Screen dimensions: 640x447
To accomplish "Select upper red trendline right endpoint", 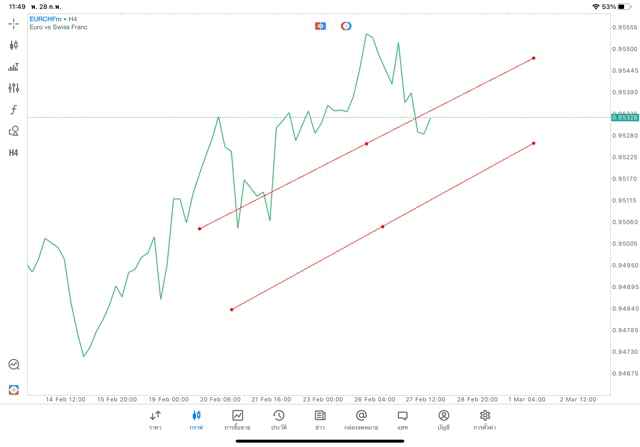I will (534, 58).
